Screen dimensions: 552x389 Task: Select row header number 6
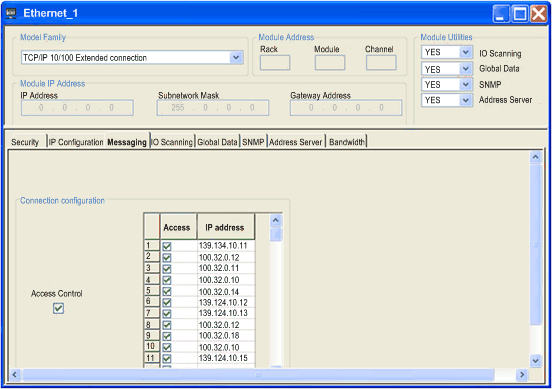pyautogui.click(x=152, y=301)
